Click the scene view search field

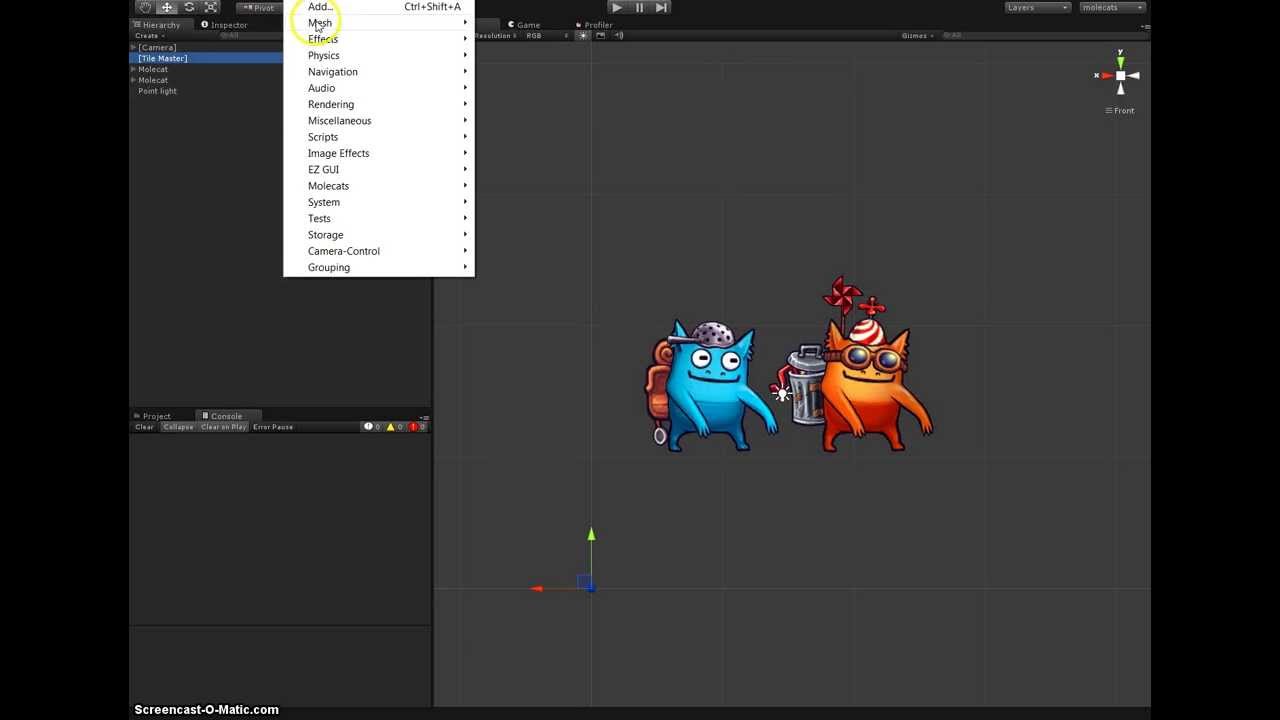(x=1045, y=36)
